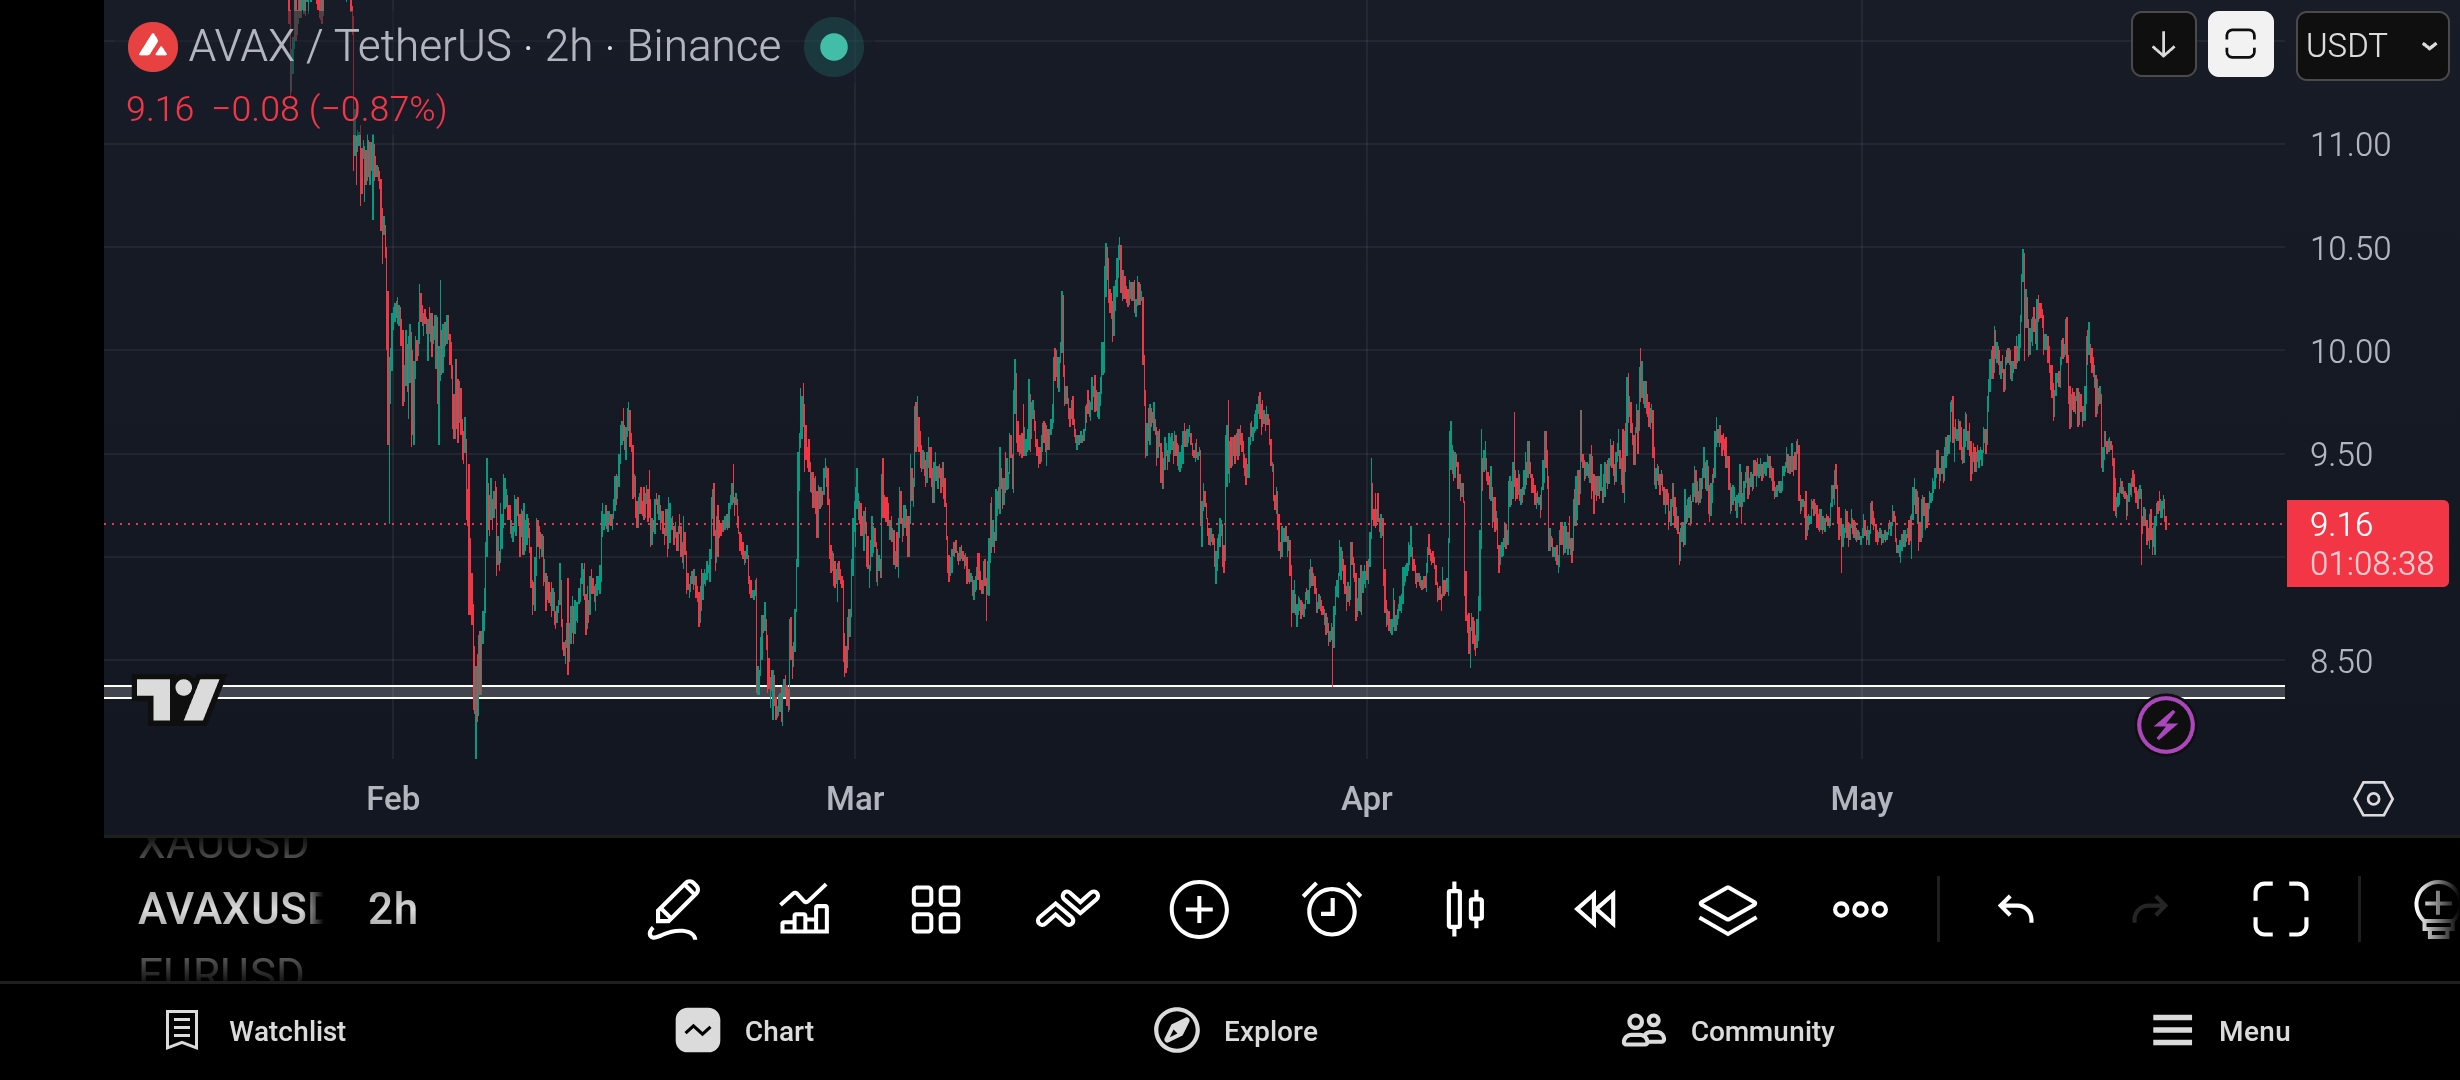Tap the 8.50 price axis label
The image size is (2460, 1080).
[x=2341, y=662]
